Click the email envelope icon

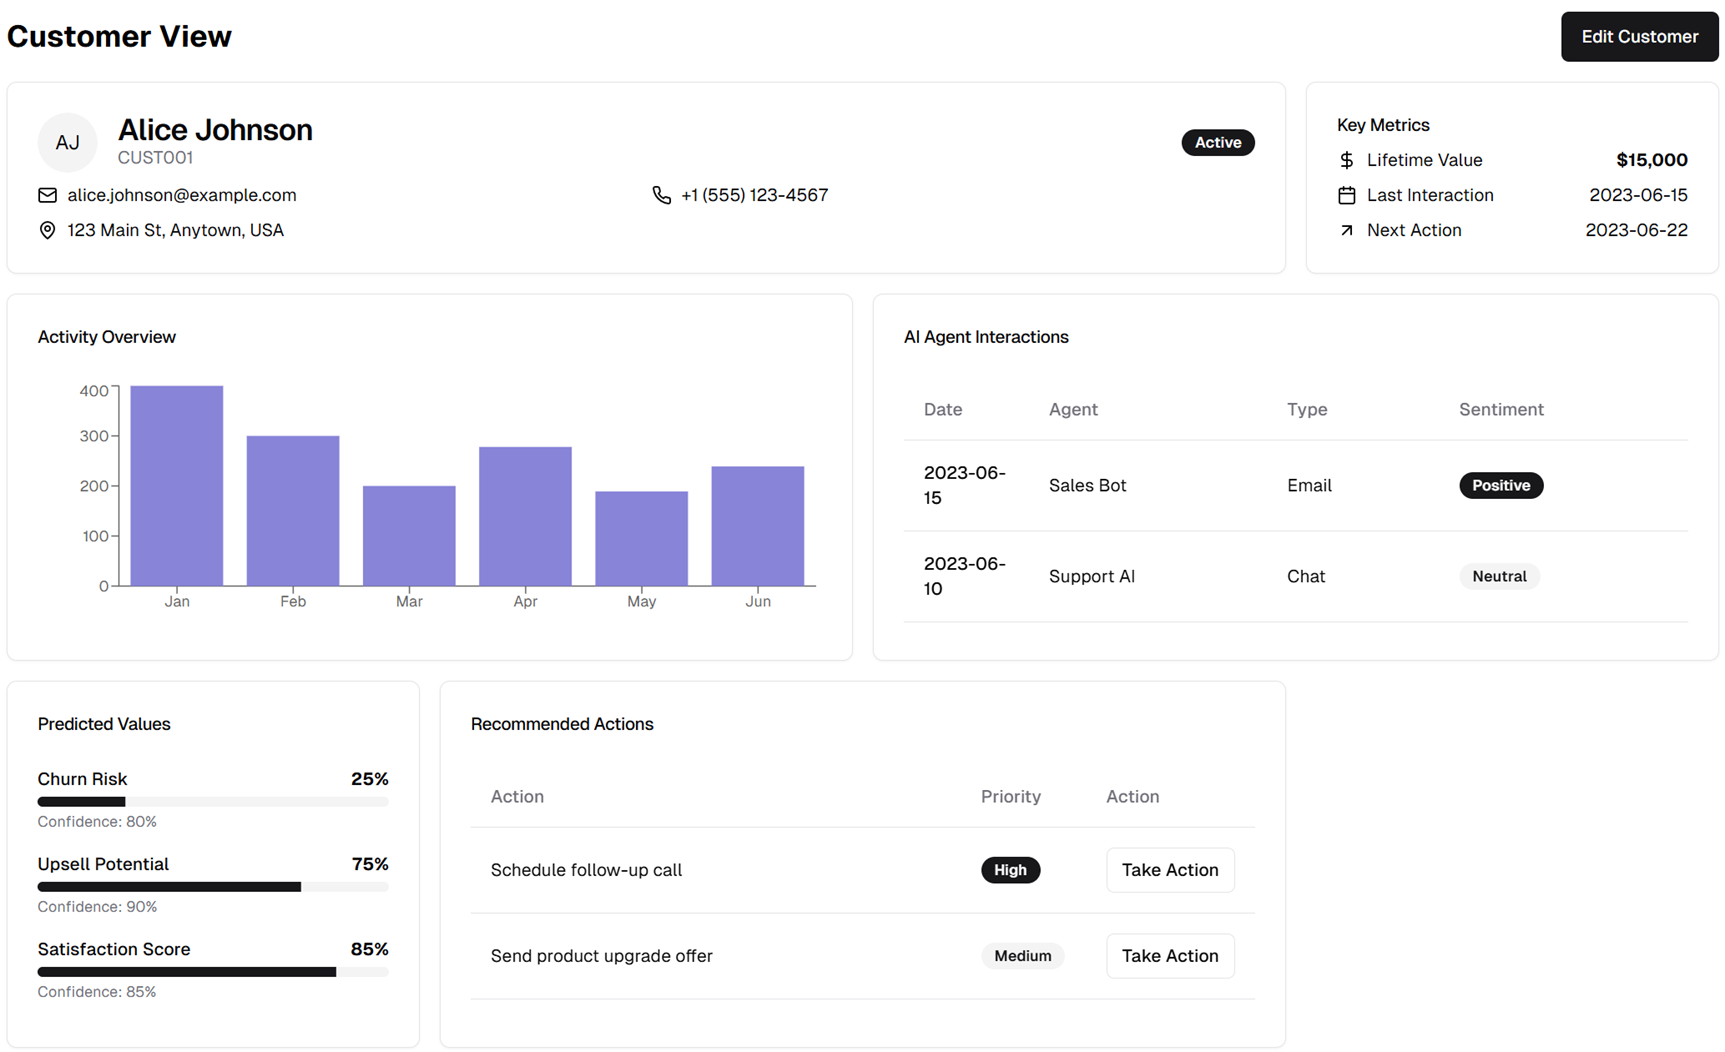click(x=47, y=195)
